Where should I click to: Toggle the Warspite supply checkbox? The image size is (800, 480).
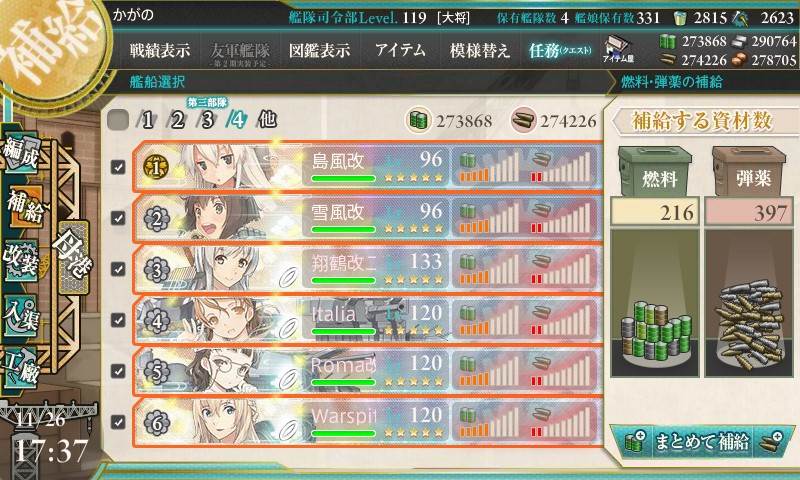coord(118,422)
